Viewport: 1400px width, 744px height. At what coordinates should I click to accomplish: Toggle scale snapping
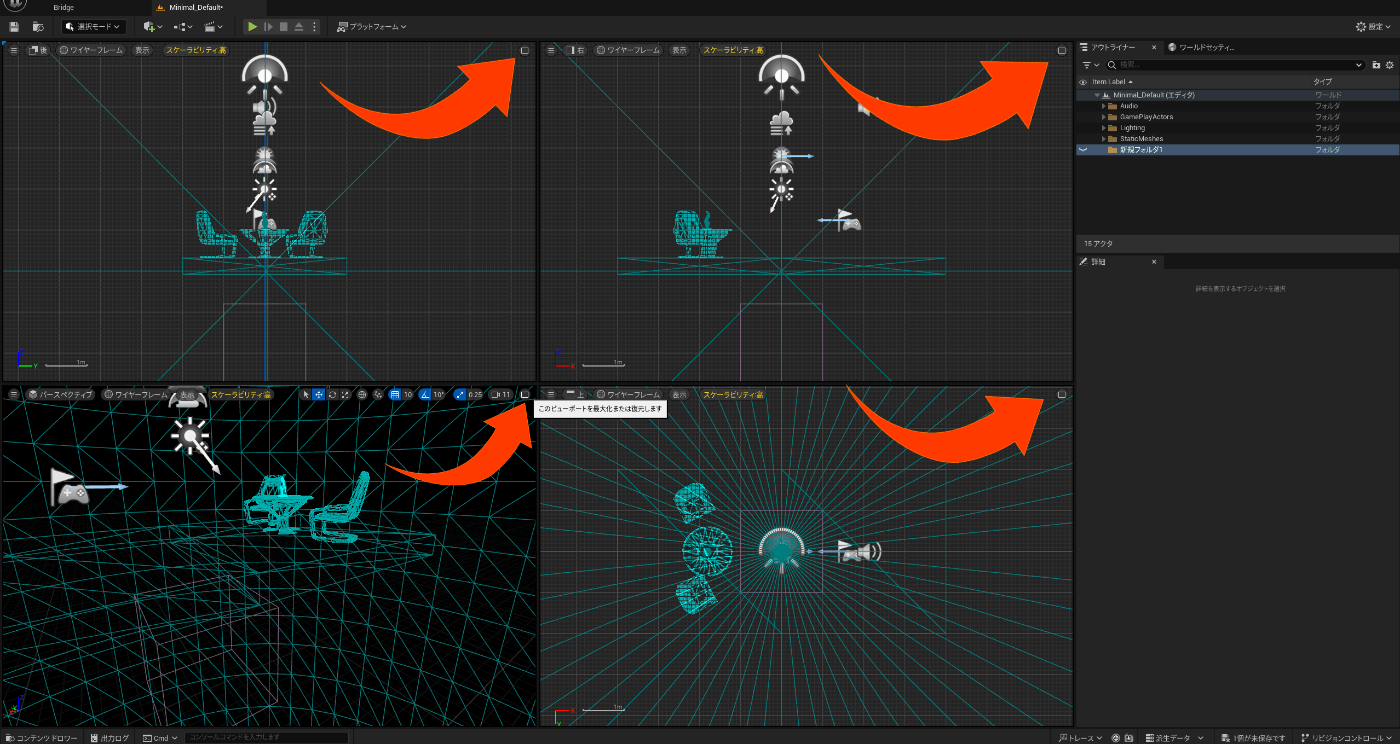[x=460, y=395]
